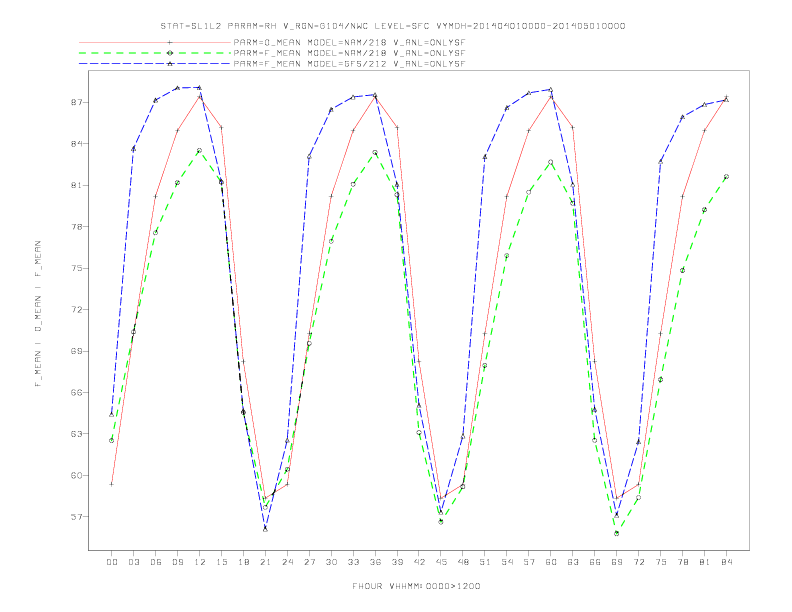Click x-axis forecast hour label 78
Image resolution: width=792 pixels, height=612 pixels.
click(682, 562)
